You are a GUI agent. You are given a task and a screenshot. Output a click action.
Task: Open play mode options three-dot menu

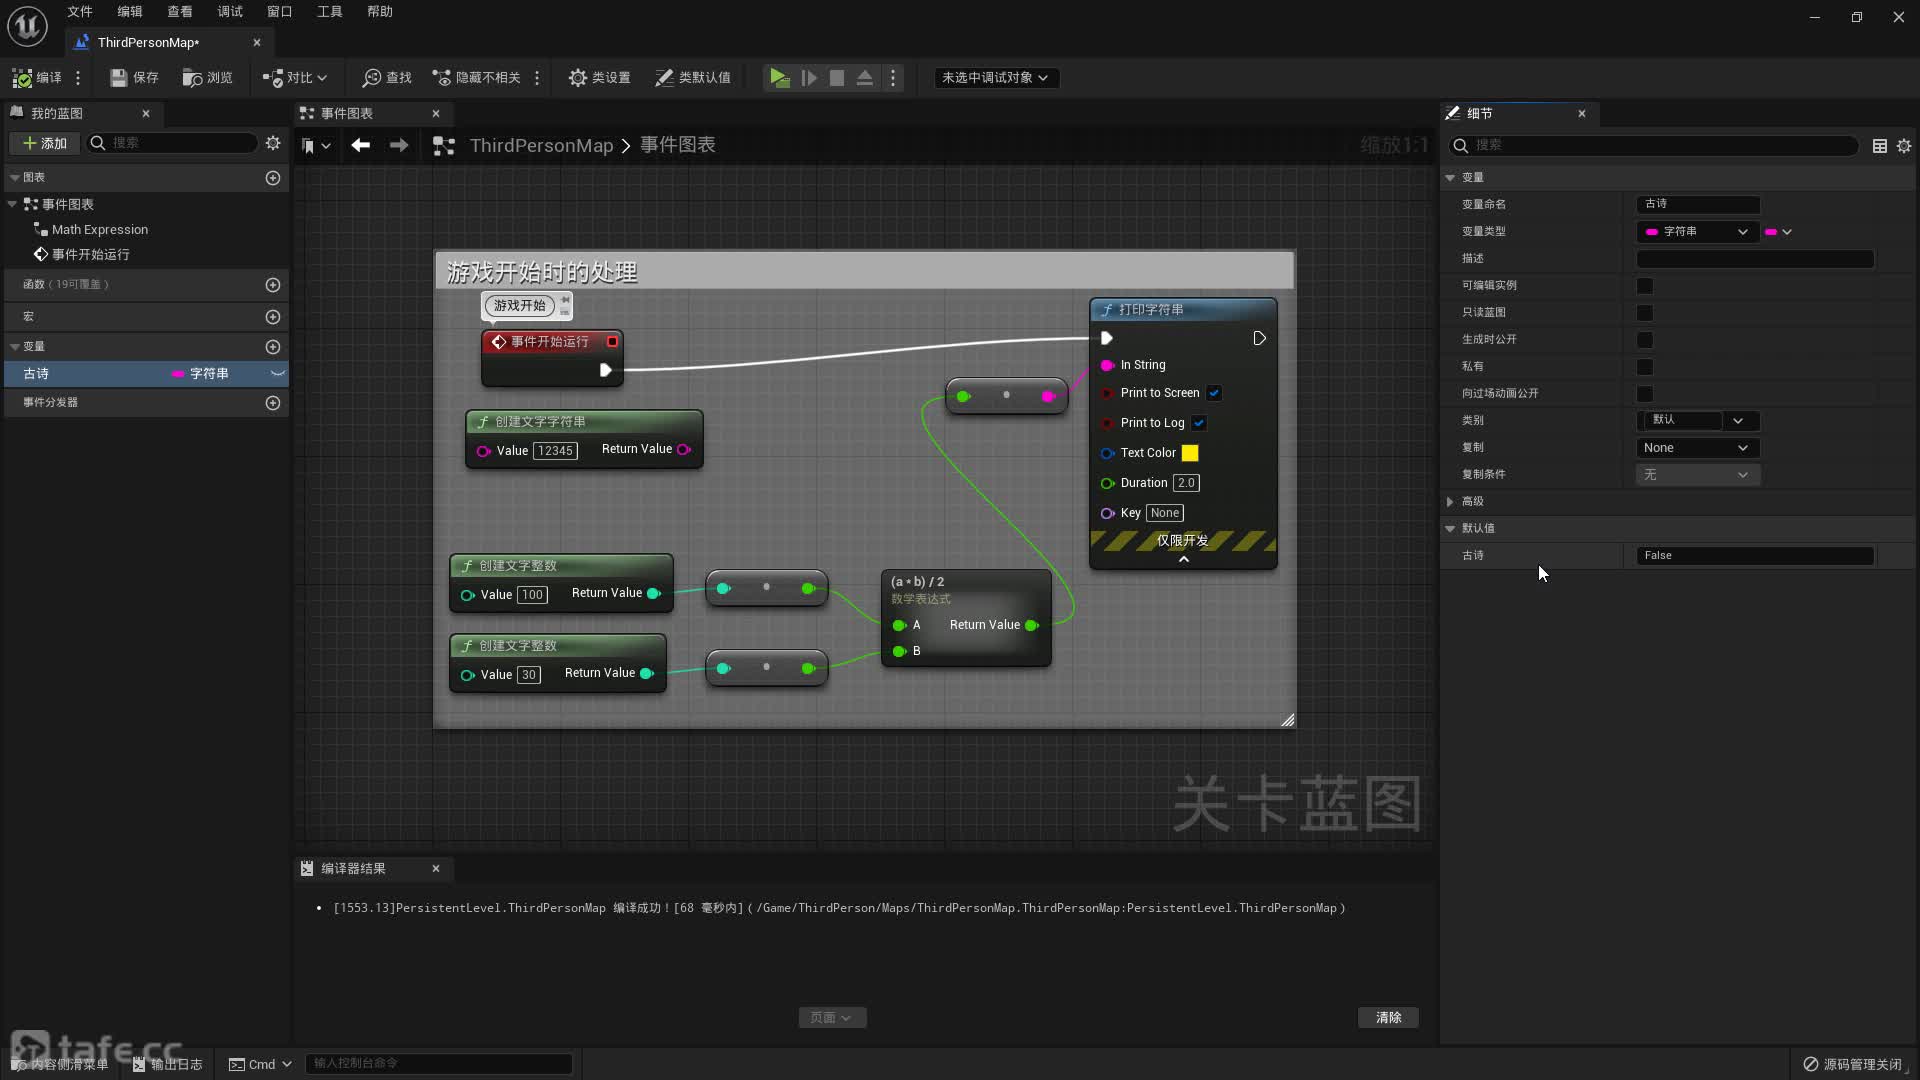[x=893, y=78]
